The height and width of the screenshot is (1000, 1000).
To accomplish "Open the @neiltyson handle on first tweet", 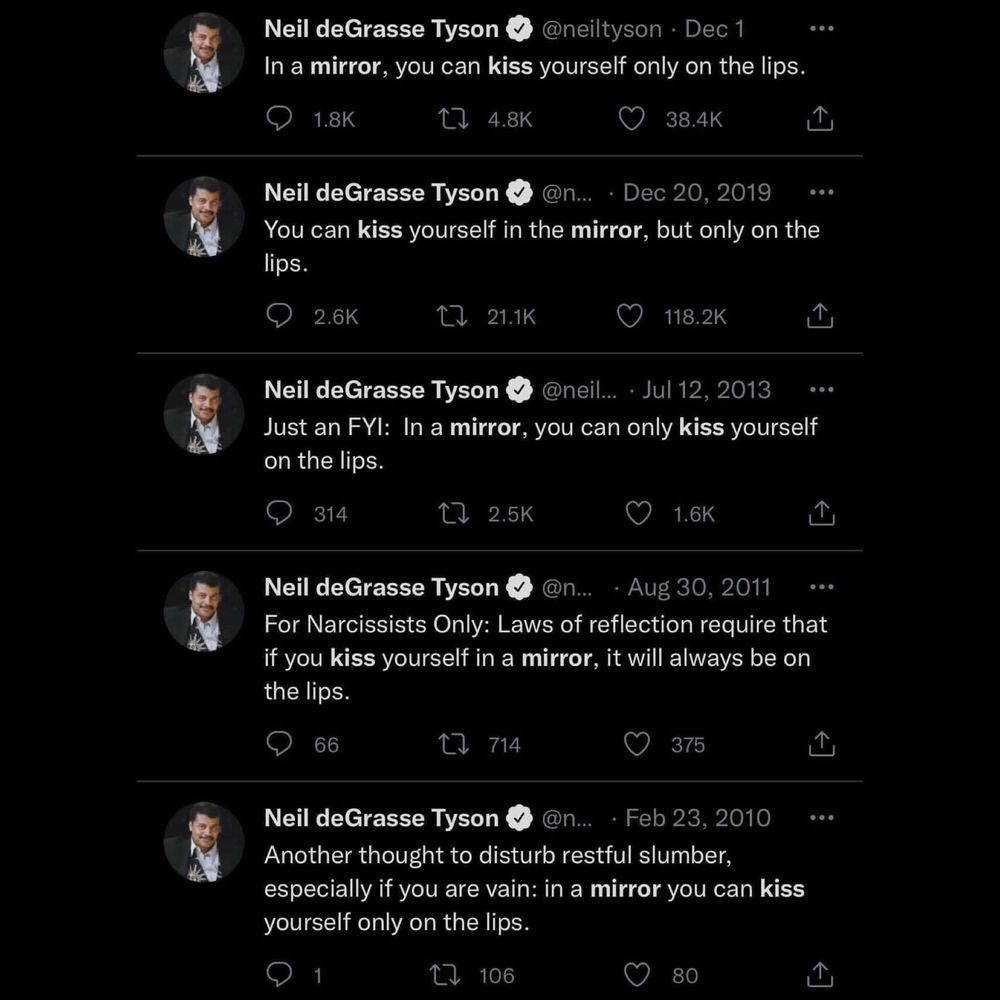I will tap(601, 29).
